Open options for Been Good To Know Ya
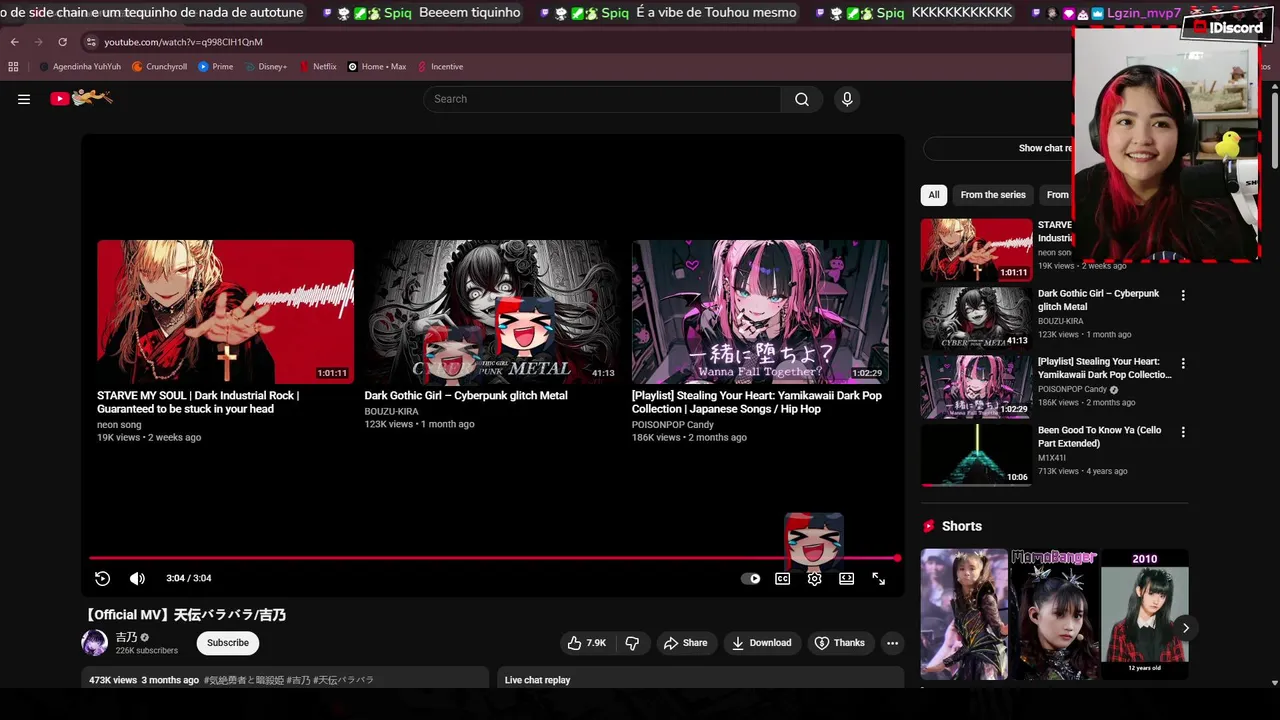The width and height of the screenshot is (1280, 720). 1183,432
